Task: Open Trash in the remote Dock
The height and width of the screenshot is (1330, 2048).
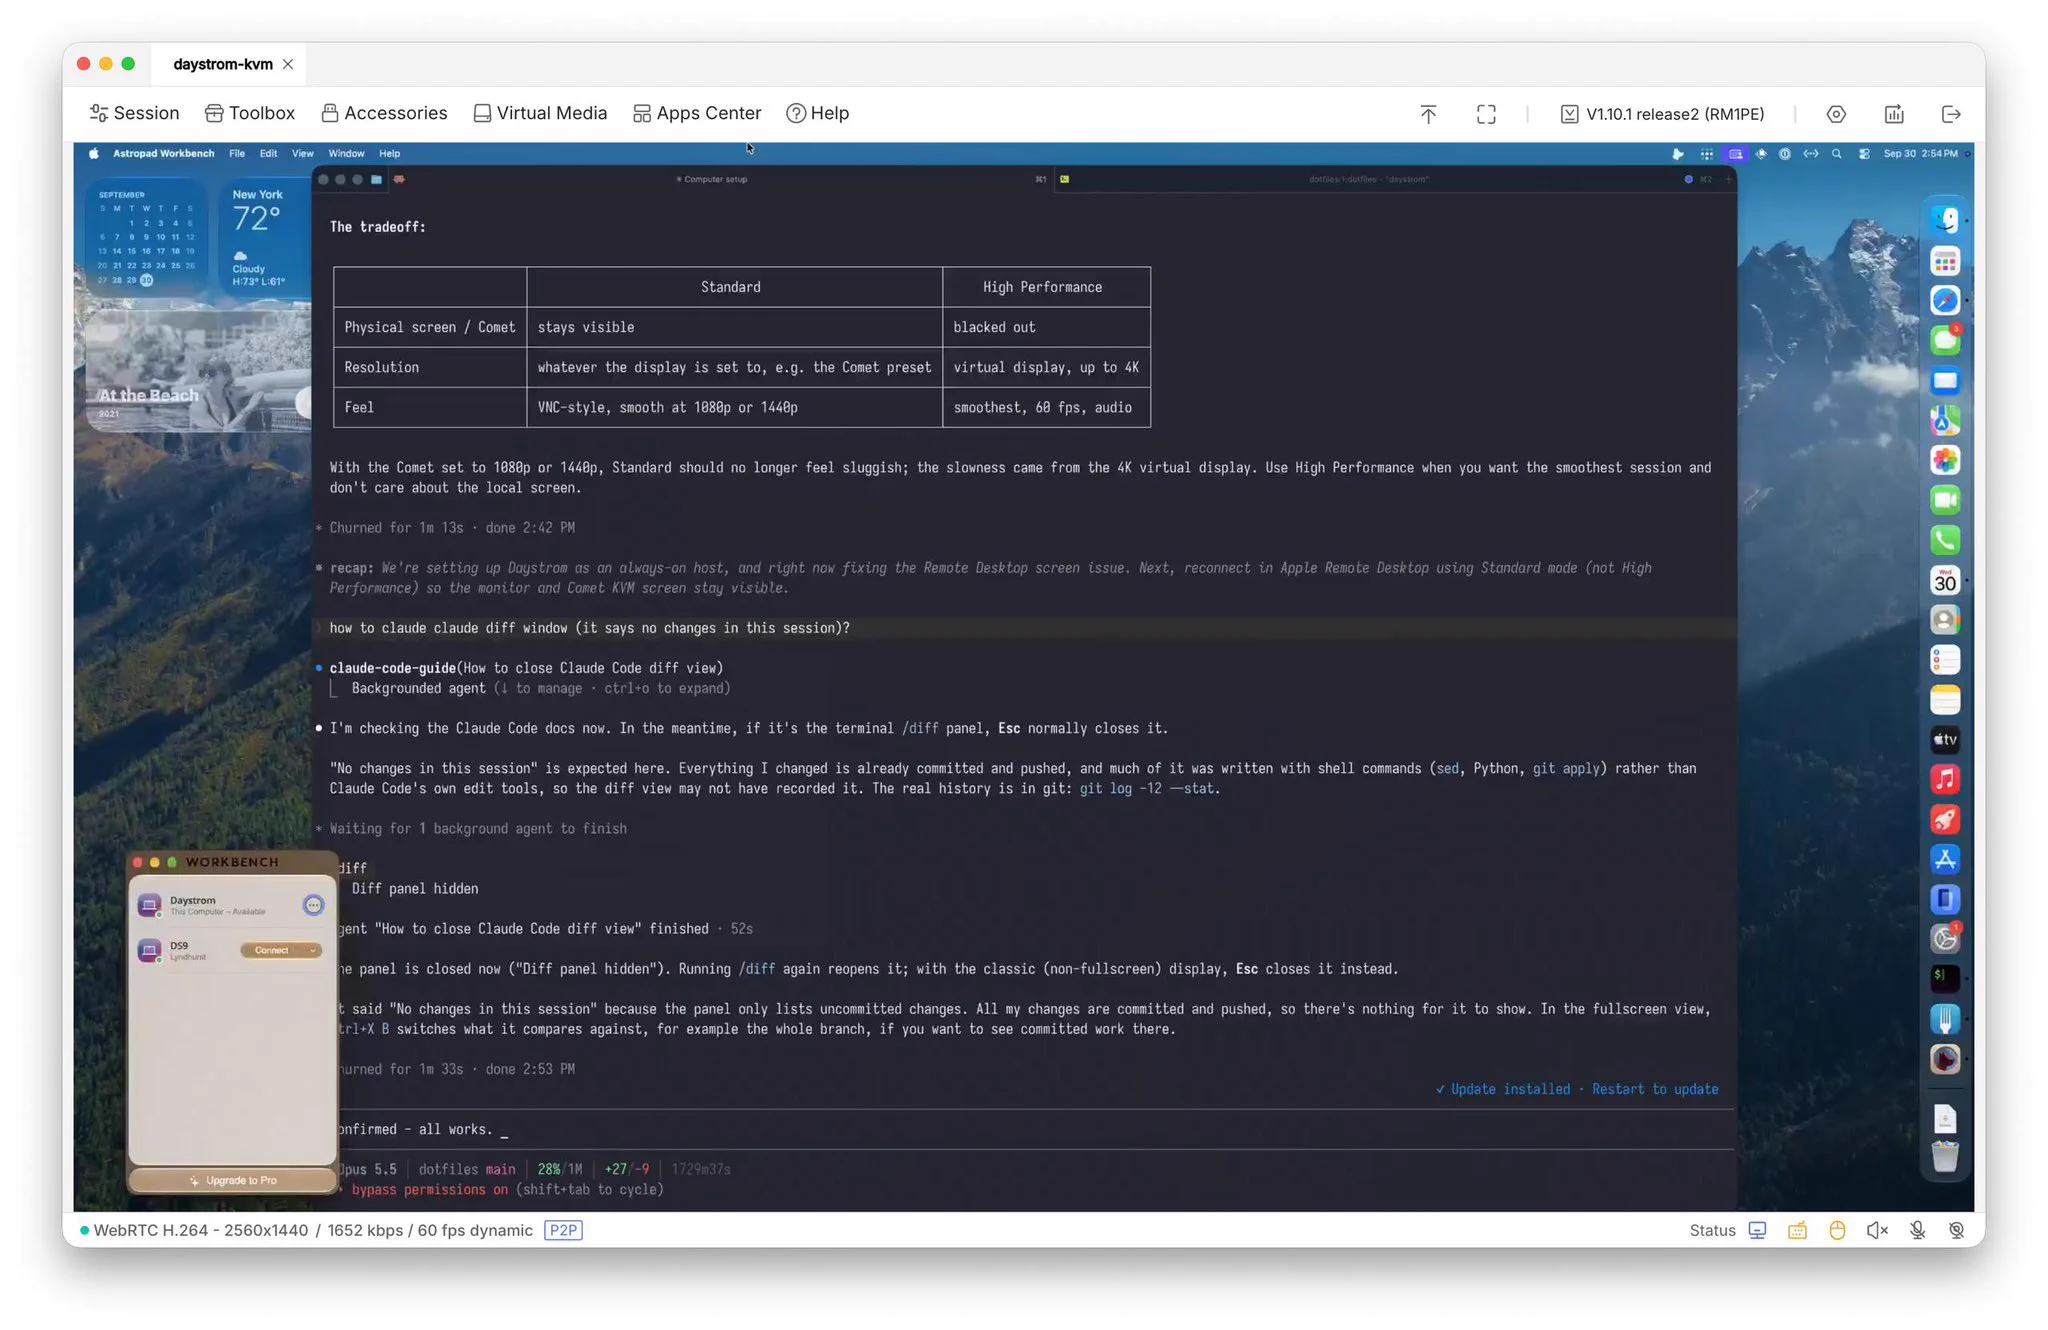Action: tap(1945, 1155)
